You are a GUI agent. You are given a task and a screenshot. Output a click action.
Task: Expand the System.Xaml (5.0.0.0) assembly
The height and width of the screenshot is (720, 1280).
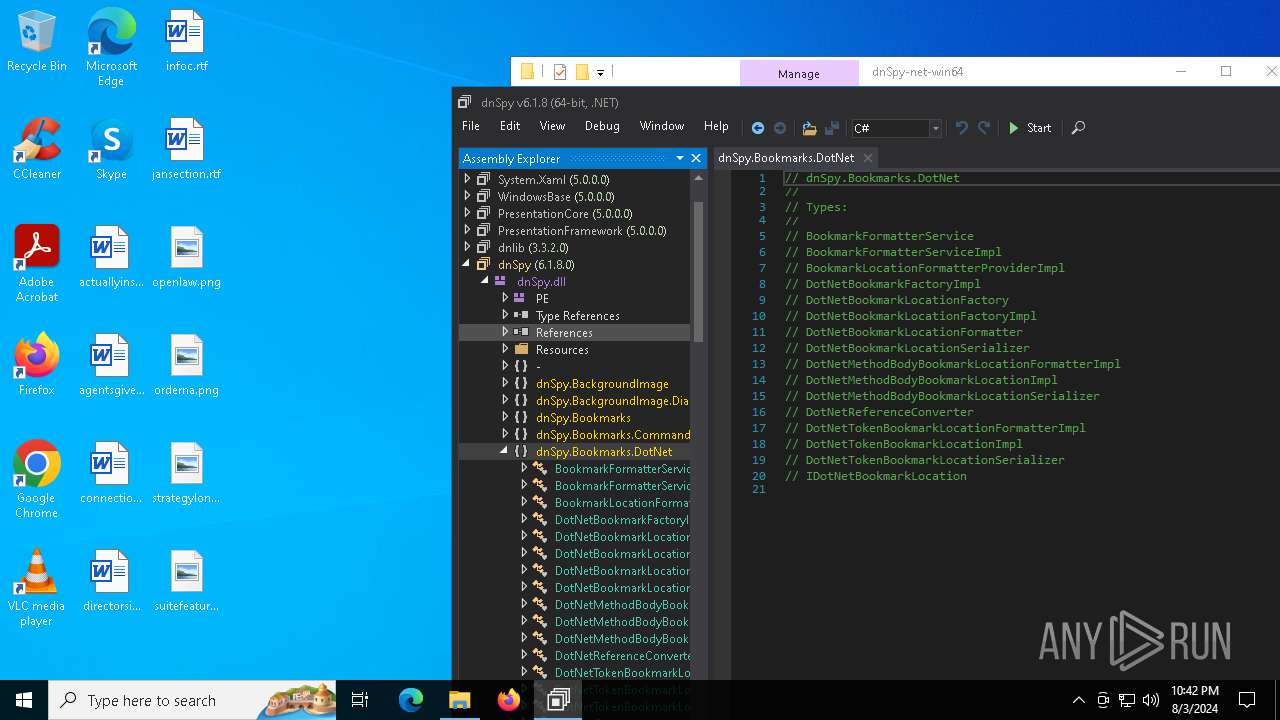click(467, 180)
